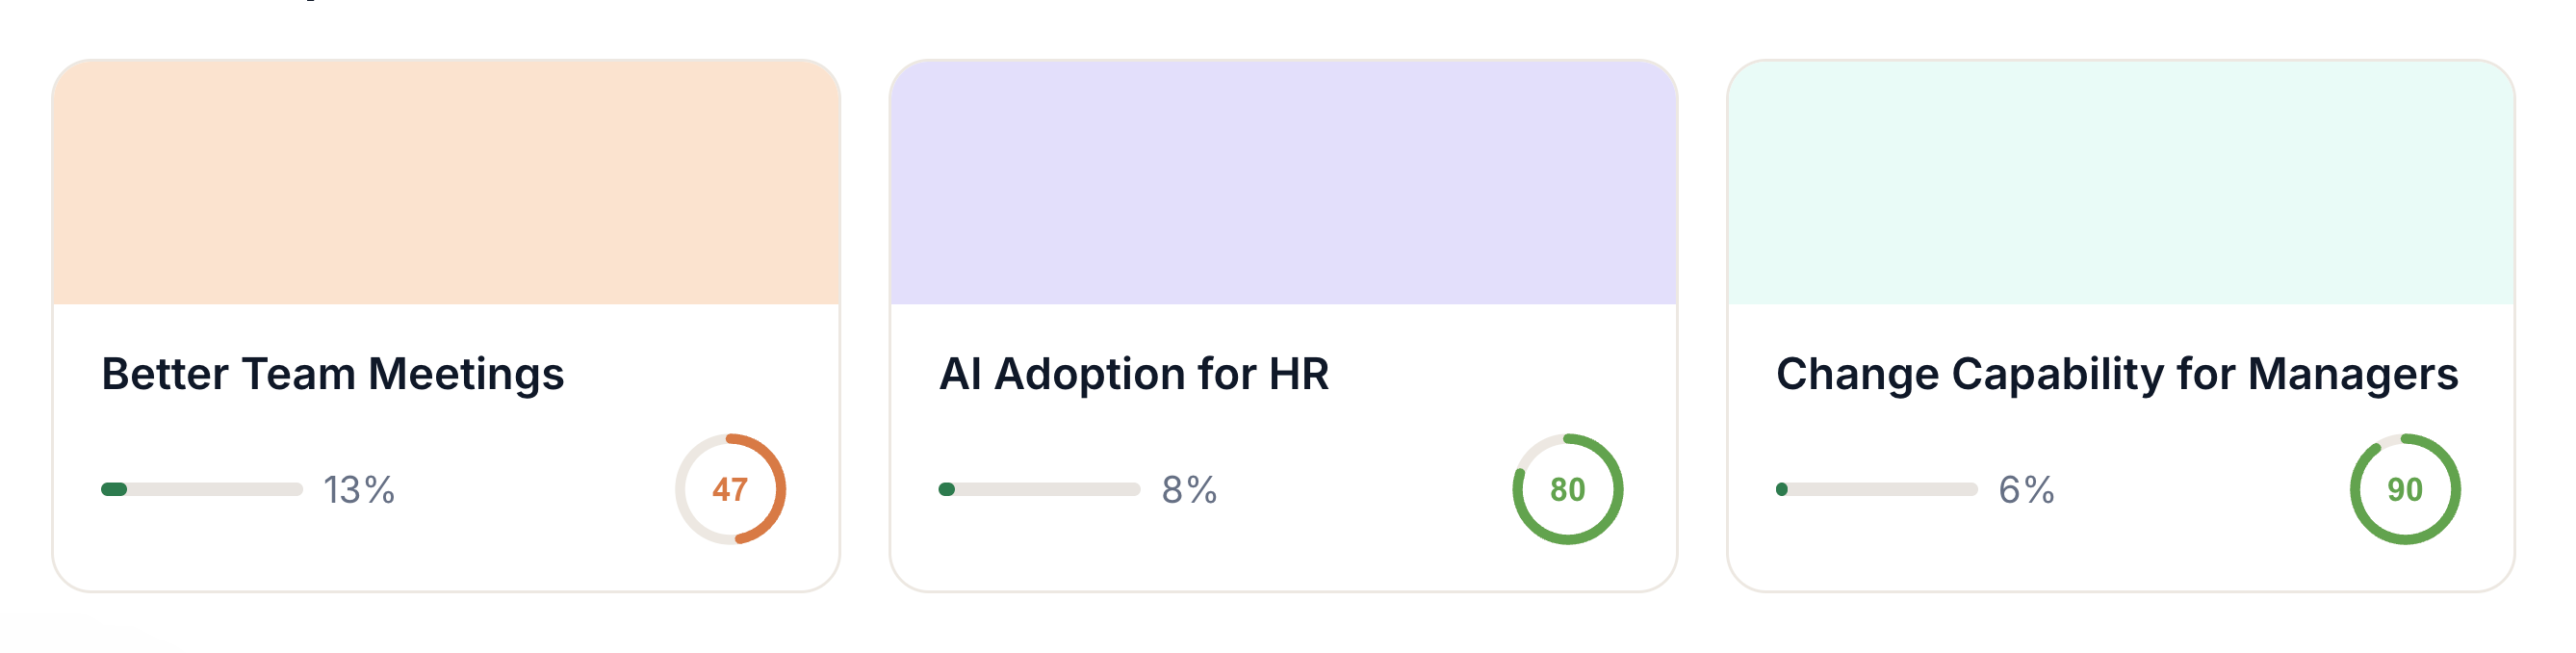The image size is (2576, 653).
Task: Click the number 80 inside the ring
Action: pyautogui.click(x=1567, y=490)
